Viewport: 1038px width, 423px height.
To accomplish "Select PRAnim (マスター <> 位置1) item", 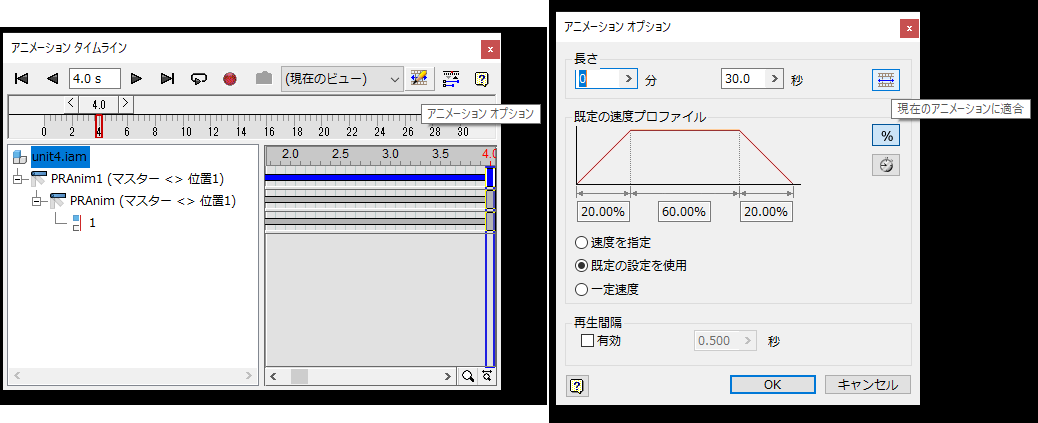I will (x=153, y=201).
